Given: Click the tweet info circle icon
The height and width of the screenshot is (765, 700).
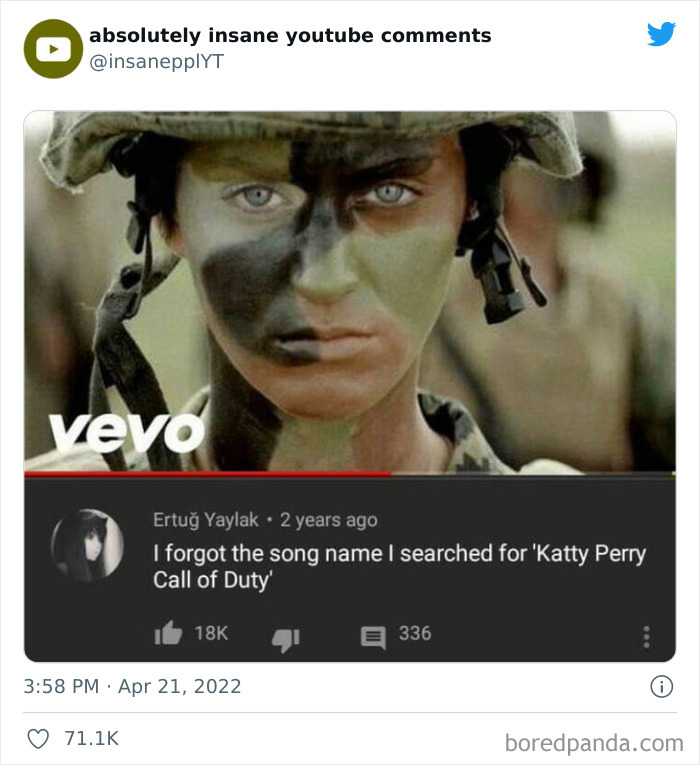Looking at the screenshot, I should pos(661,687).
